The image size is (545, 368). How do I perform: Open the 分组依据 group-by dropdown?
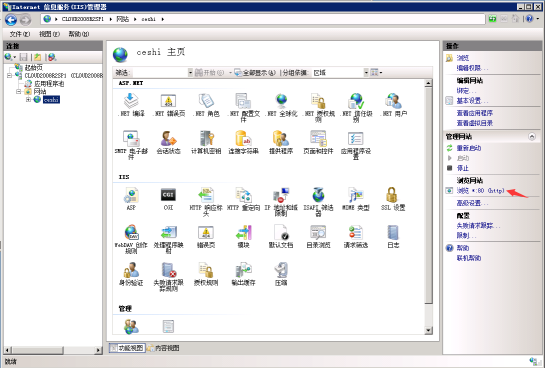(x=366, y=73)
